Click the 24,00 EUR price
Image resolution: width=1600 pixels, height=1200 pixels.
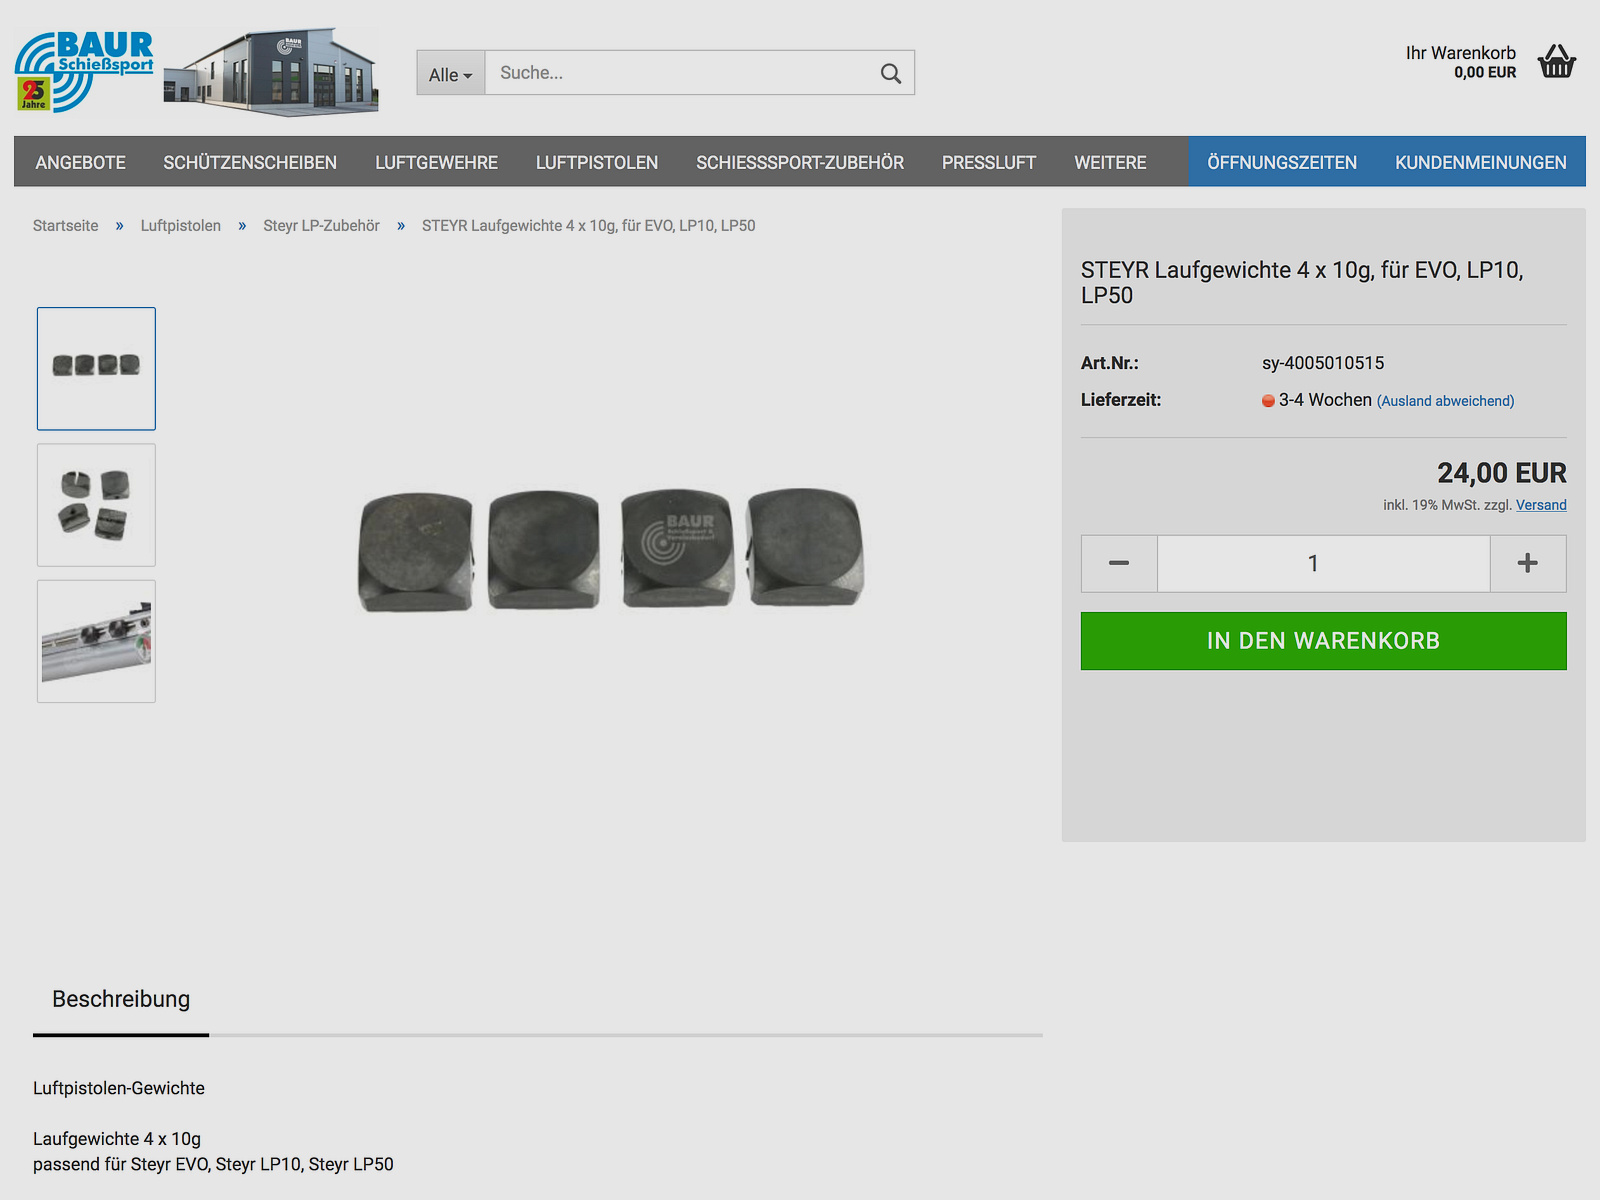[1502, 473]
